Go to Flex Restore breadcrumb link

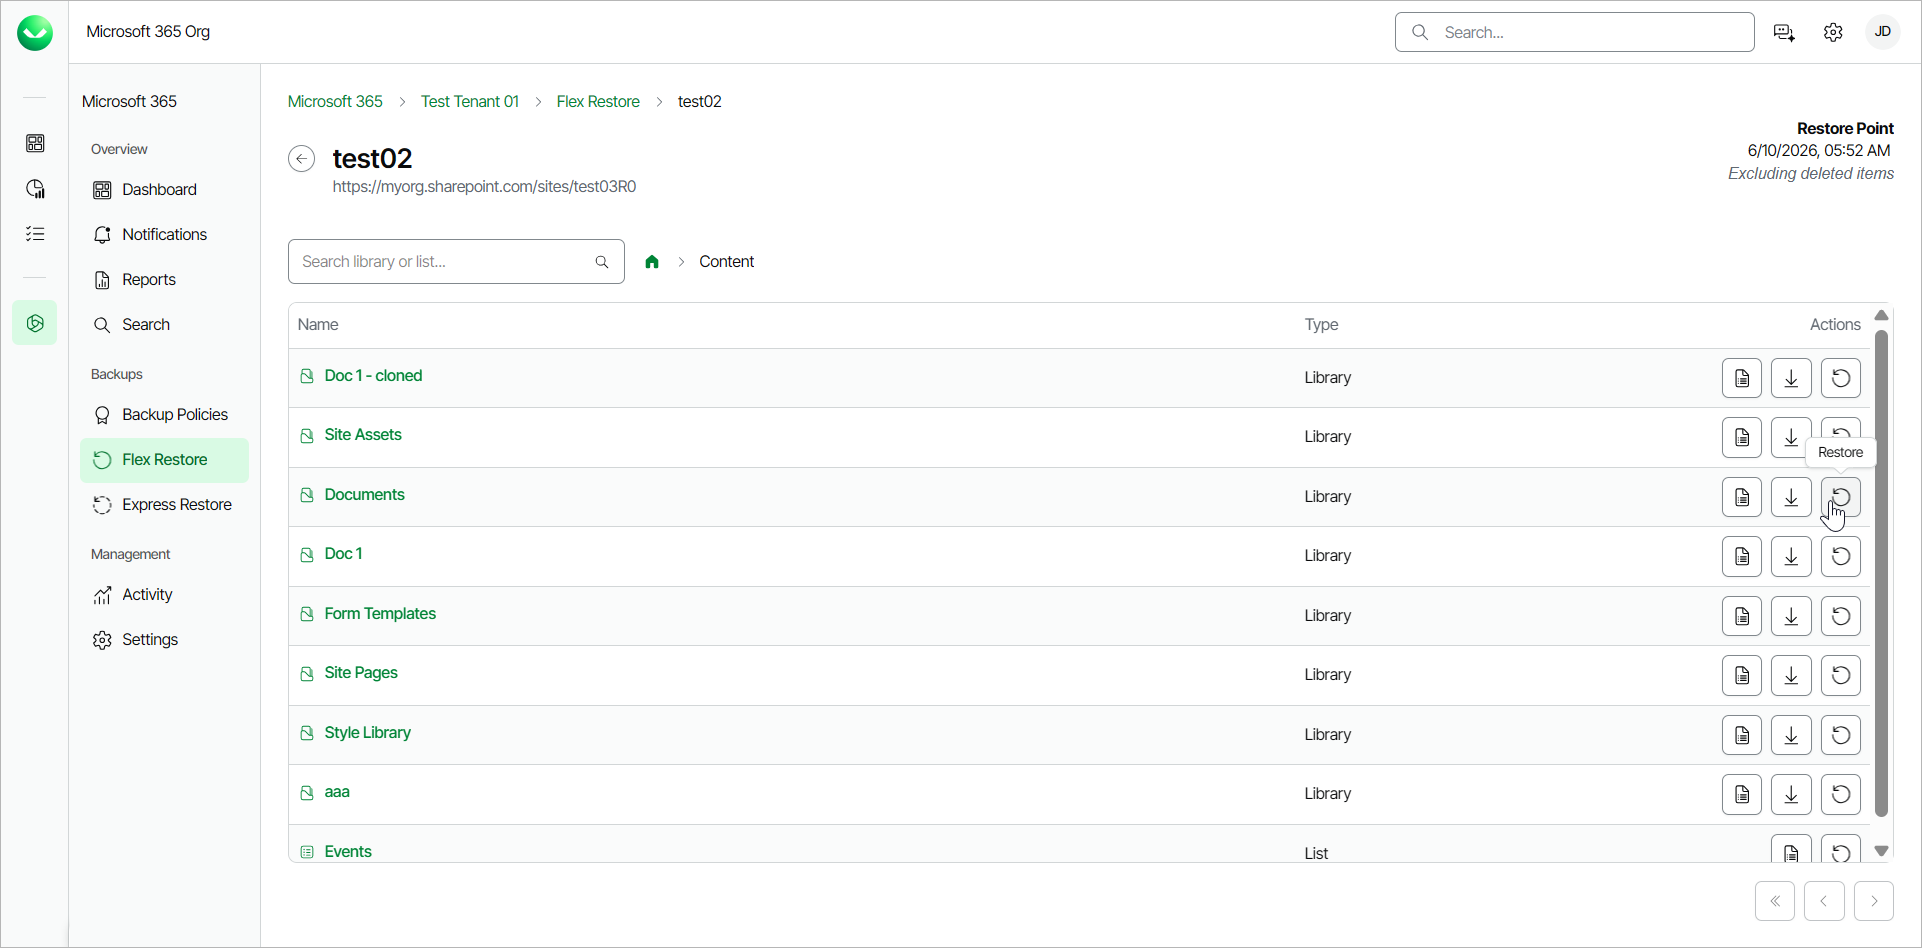click(x=598, y=102)
